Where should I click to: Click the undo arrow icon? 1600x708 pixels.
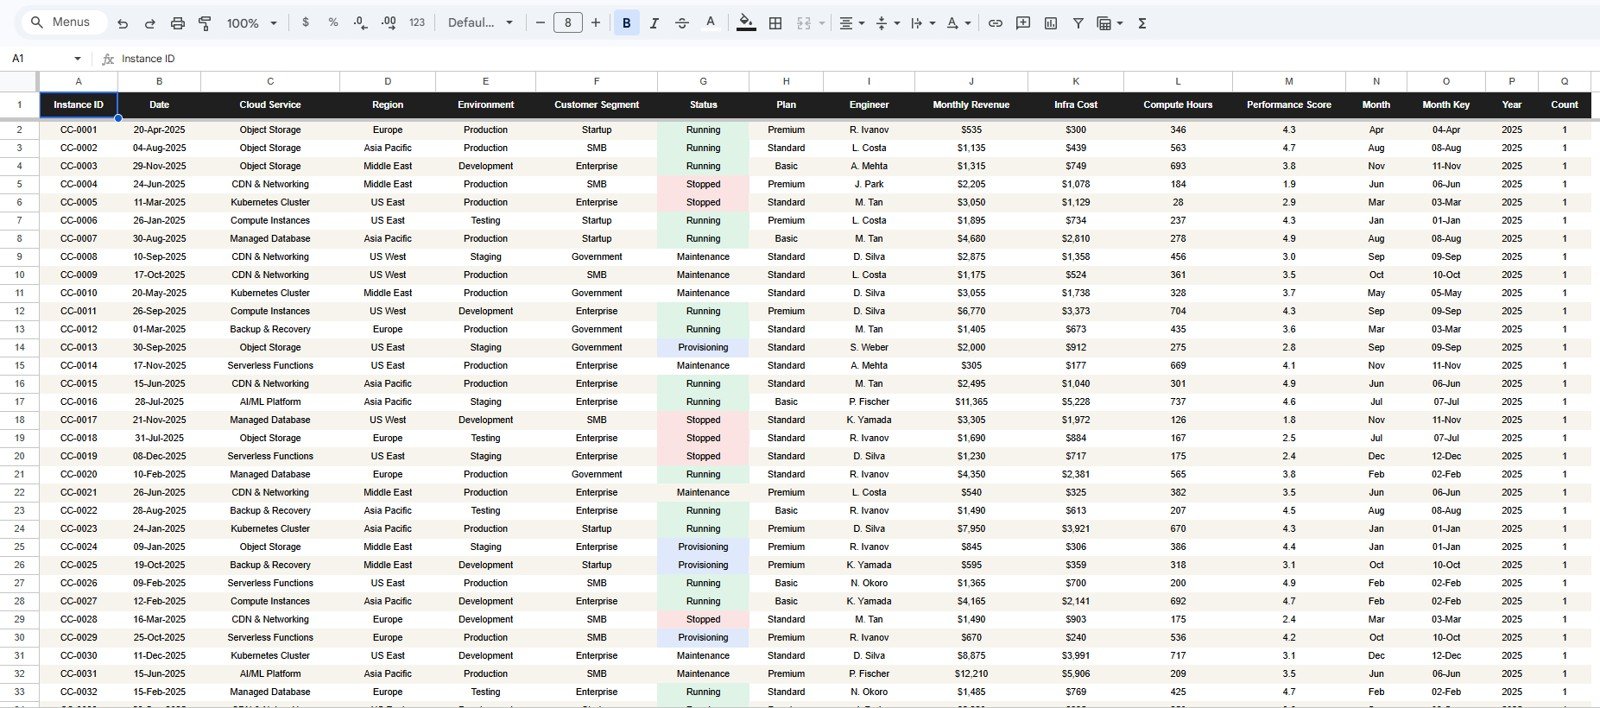[122, 23]
